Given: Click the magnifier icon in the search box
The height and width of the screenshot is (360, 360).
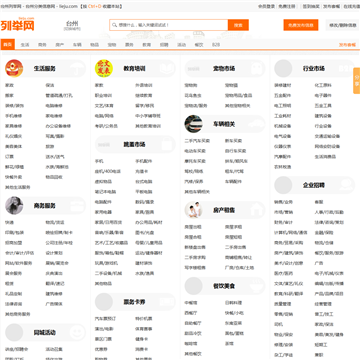Looking at the screenshot, I should [x=114, y=25].
